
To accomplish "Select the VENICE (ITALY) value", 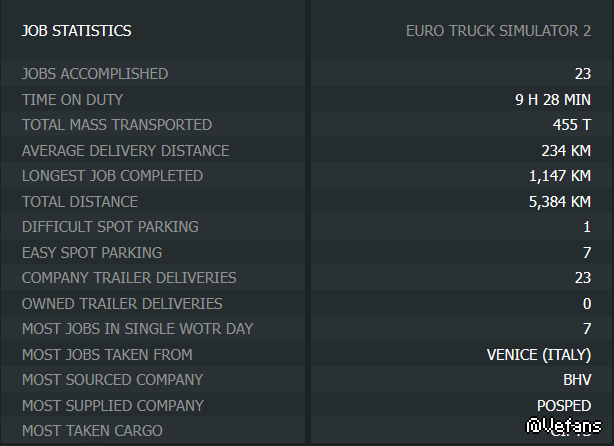I will [x=539, y=355].
